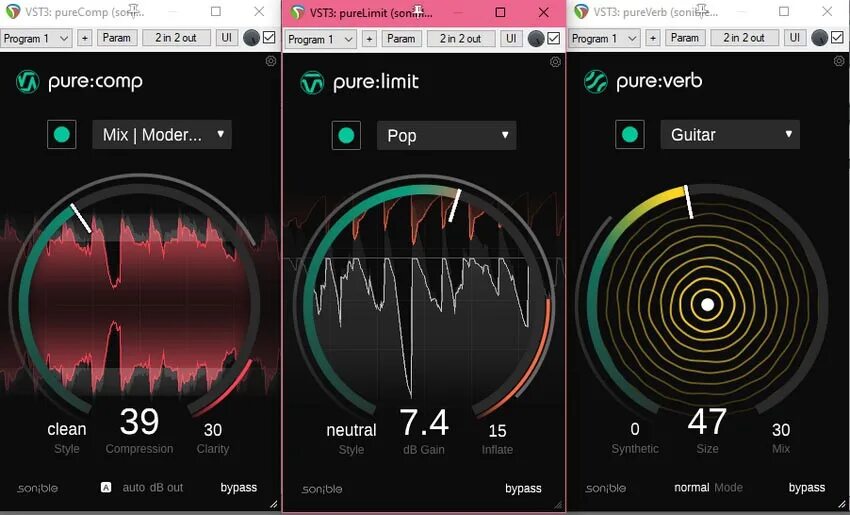
Task: Open settings gear in pure:limit plugin
Action: (555, 62)
